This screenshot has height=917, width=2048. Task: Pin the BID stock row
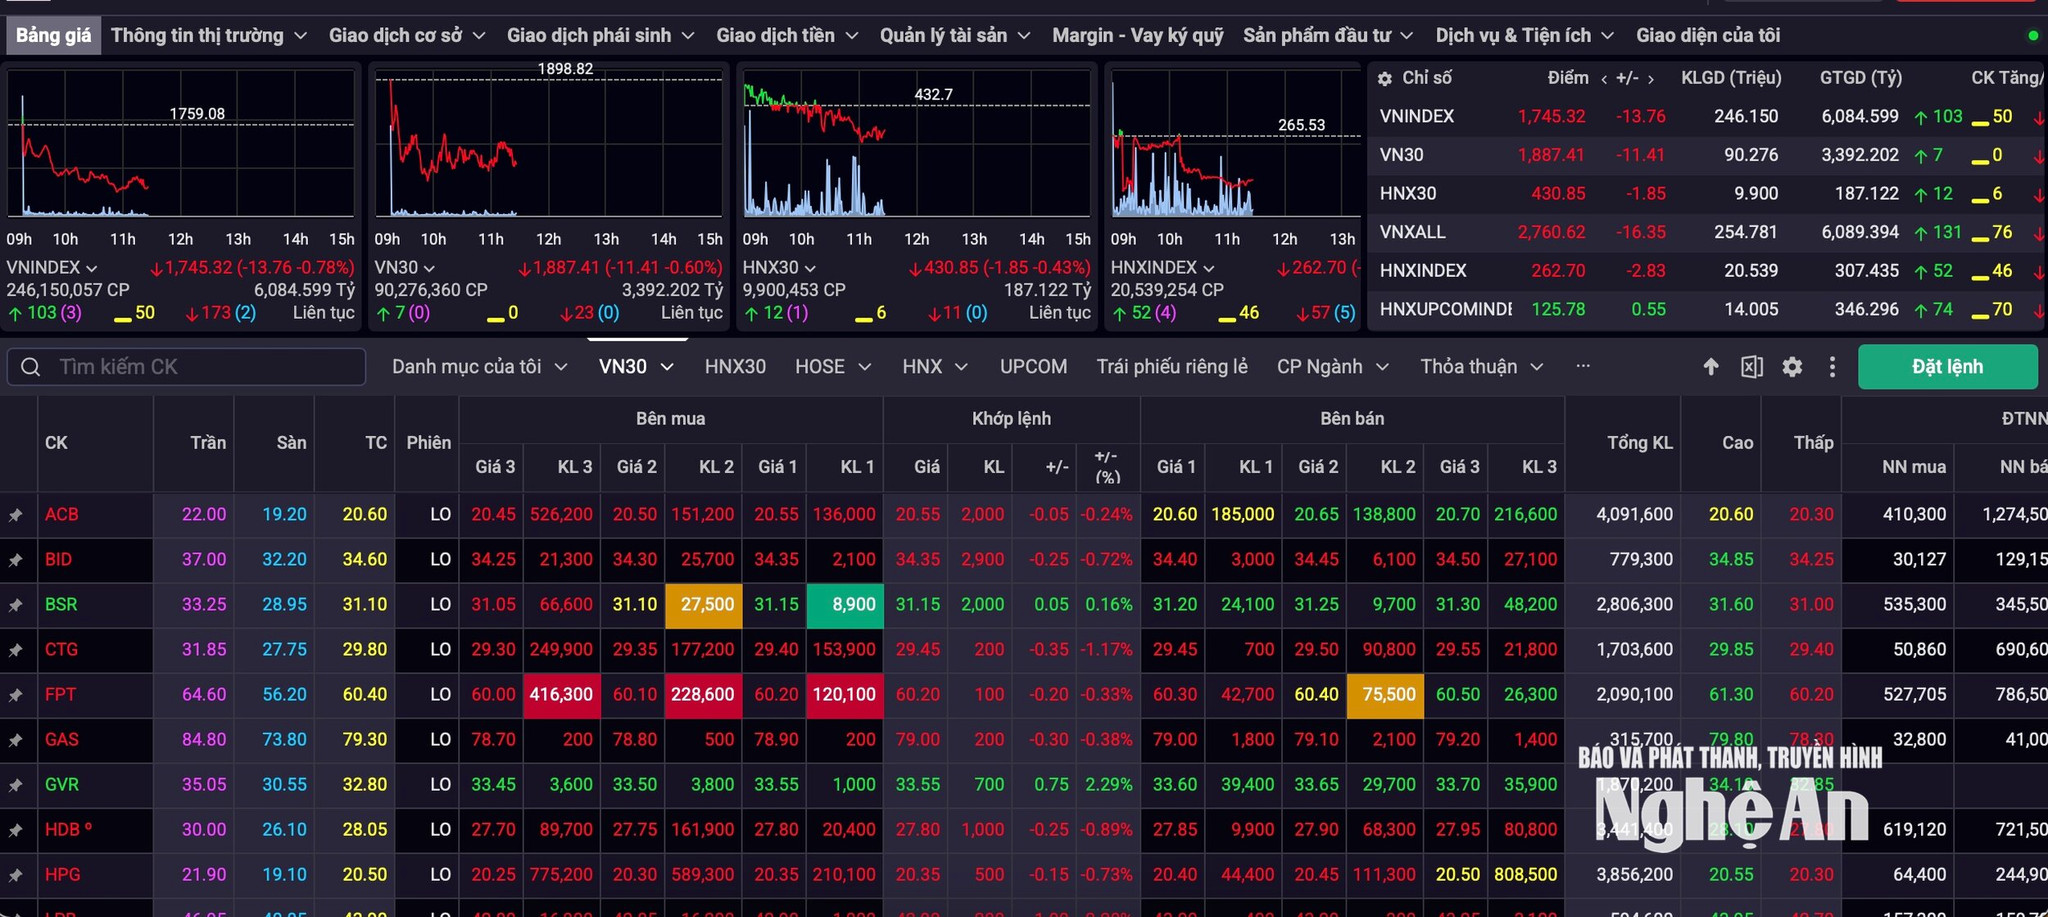[x=16, y=560]
